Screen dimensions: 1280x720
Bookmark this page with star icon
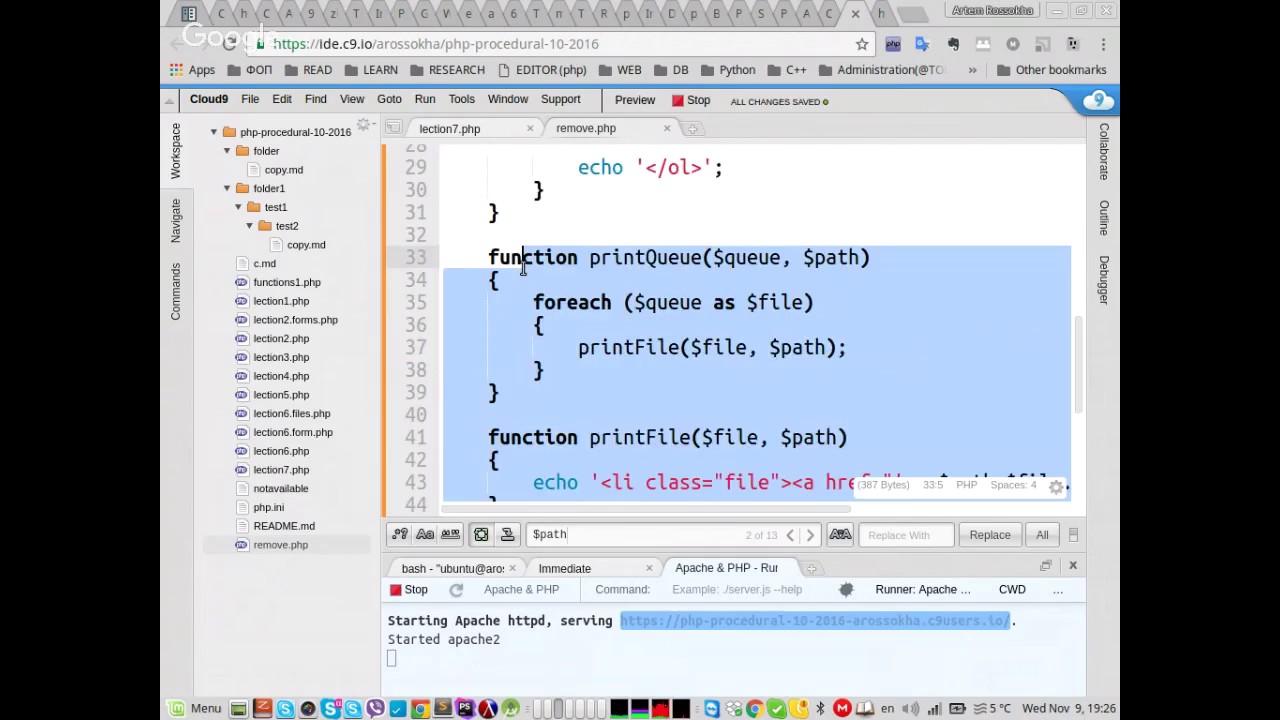862,44
